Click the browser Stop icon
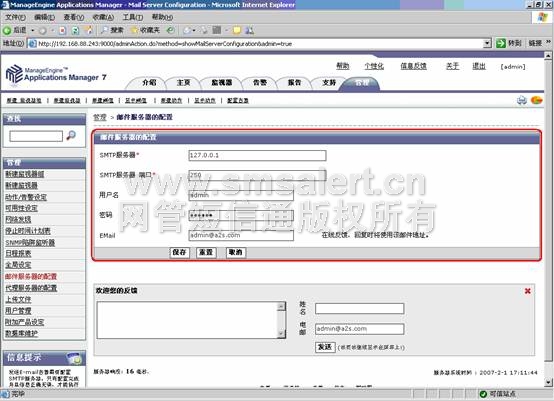 pyautogui.click(x=62, y=30)
